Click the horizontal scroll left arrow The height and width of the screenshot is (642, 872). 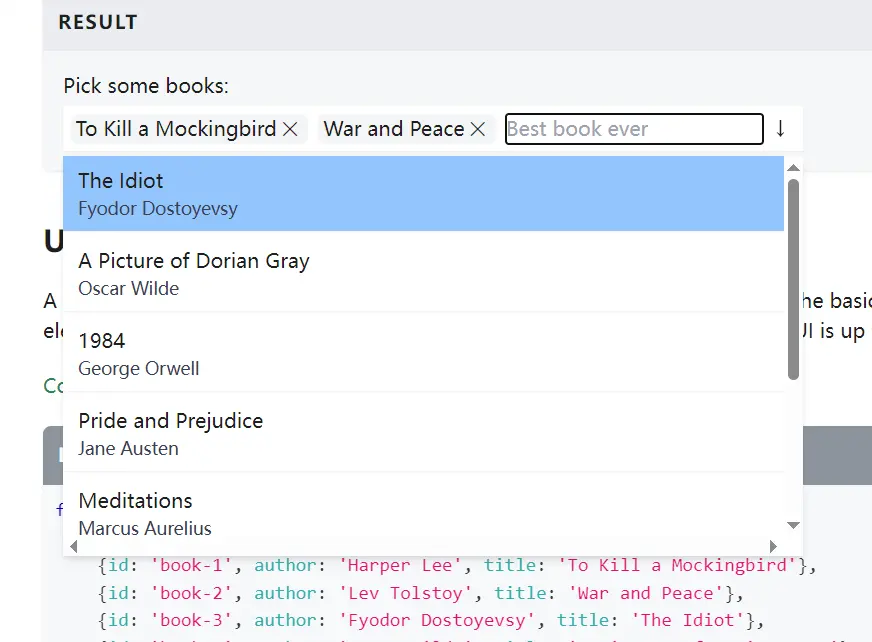tap(72, 546)
